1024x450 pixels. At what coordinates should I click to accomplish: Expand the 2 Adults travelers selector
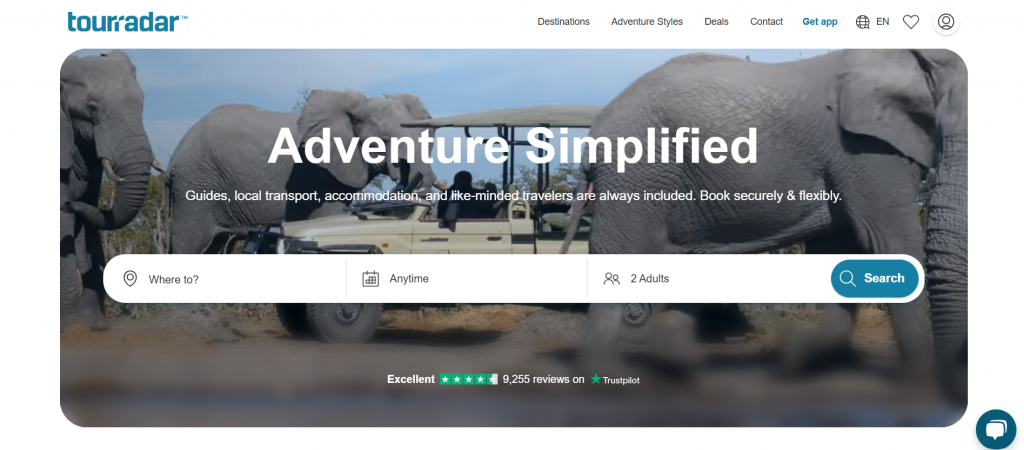(x=709, y=279)
